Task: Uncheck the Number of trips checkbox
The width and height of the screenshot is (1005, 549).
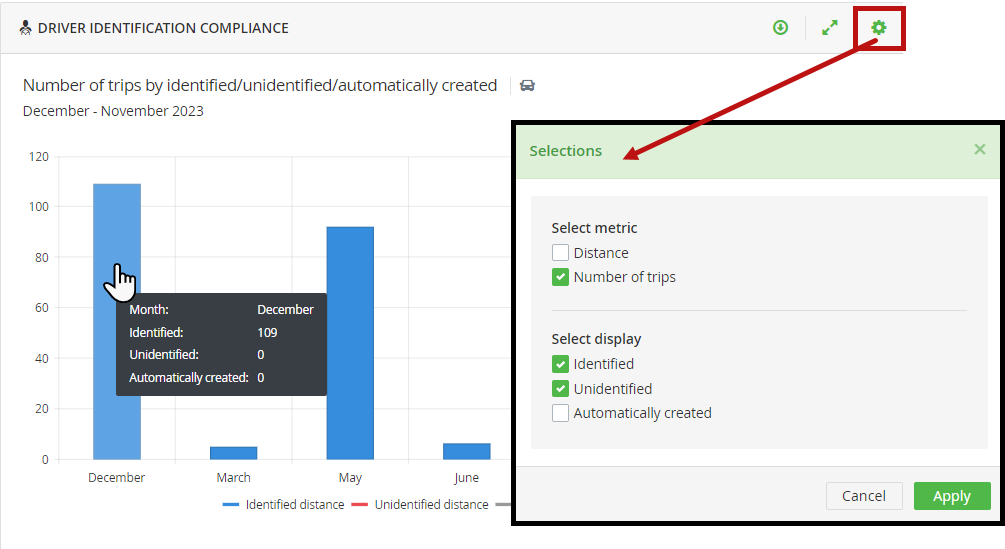Action: point(560,277)
